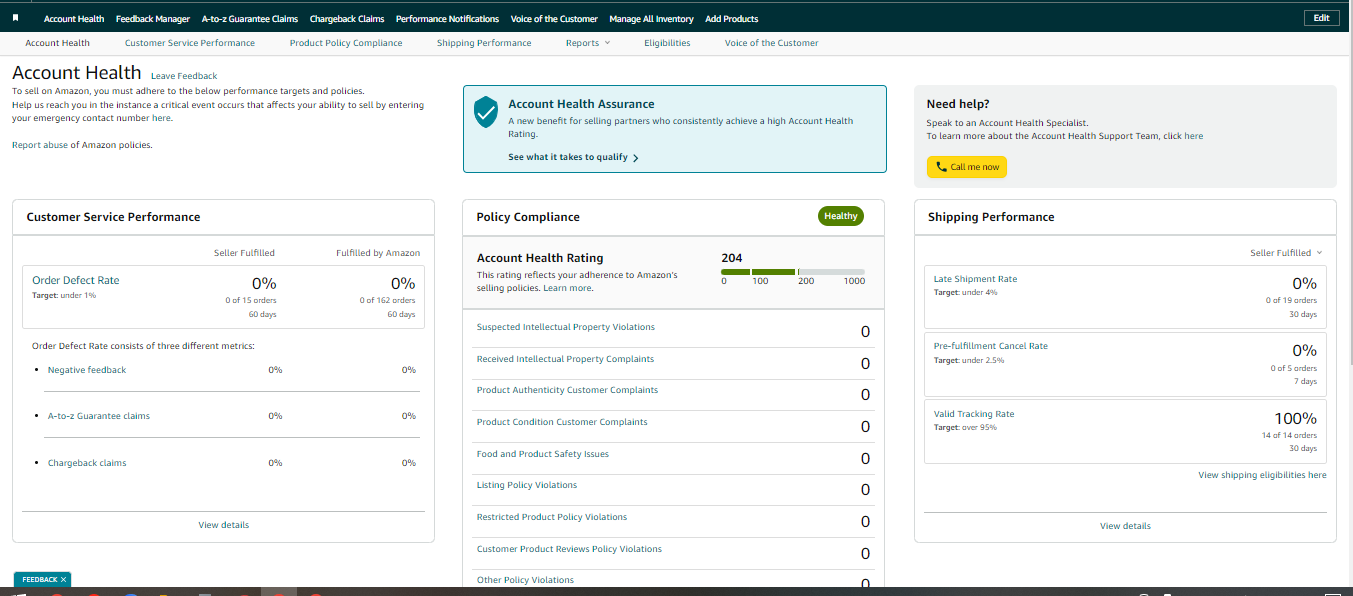Click the bookmark flag icon in top bar
This screenshot has width=1353, height=596.
coord(16,18)
